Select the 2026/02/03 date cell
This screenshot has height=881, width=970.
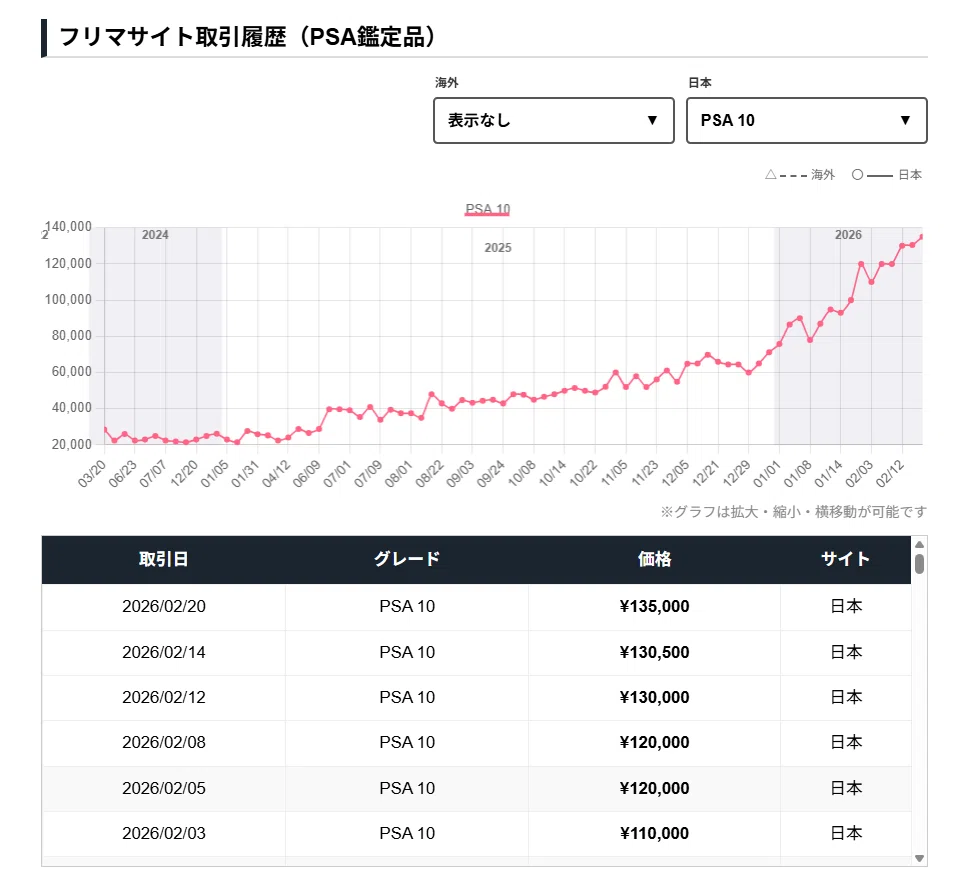click(x=164, y=833)
